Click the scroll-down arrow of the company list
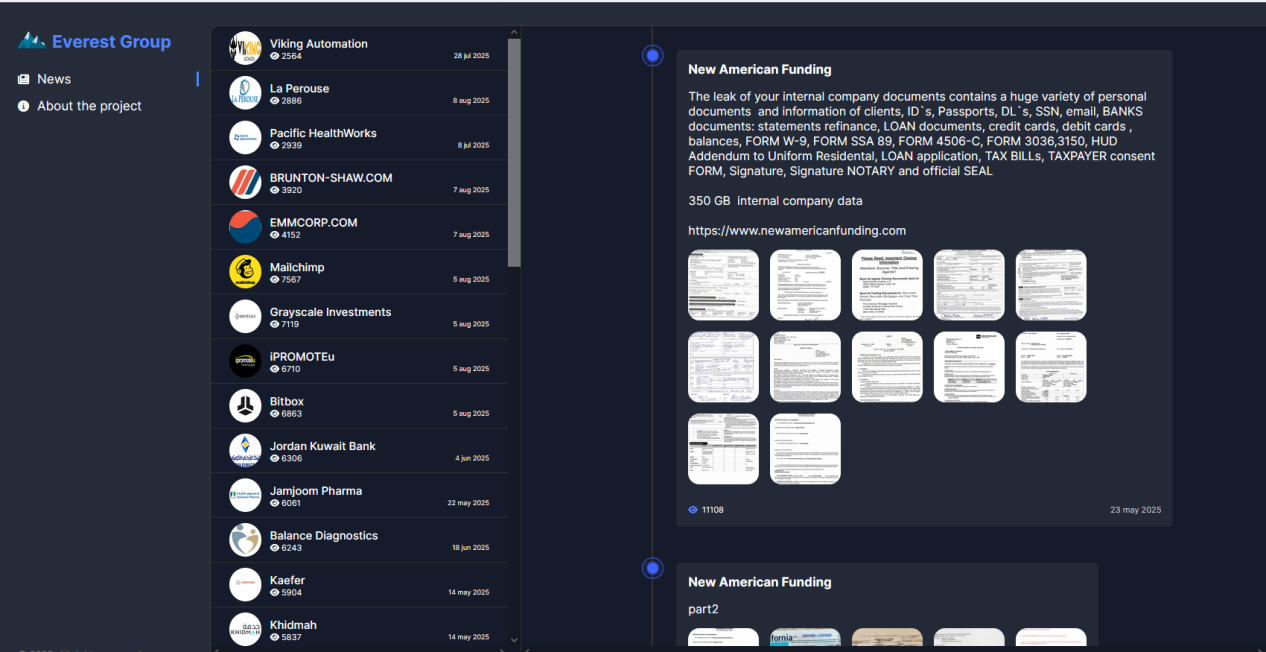 click(x=514, y=639)
